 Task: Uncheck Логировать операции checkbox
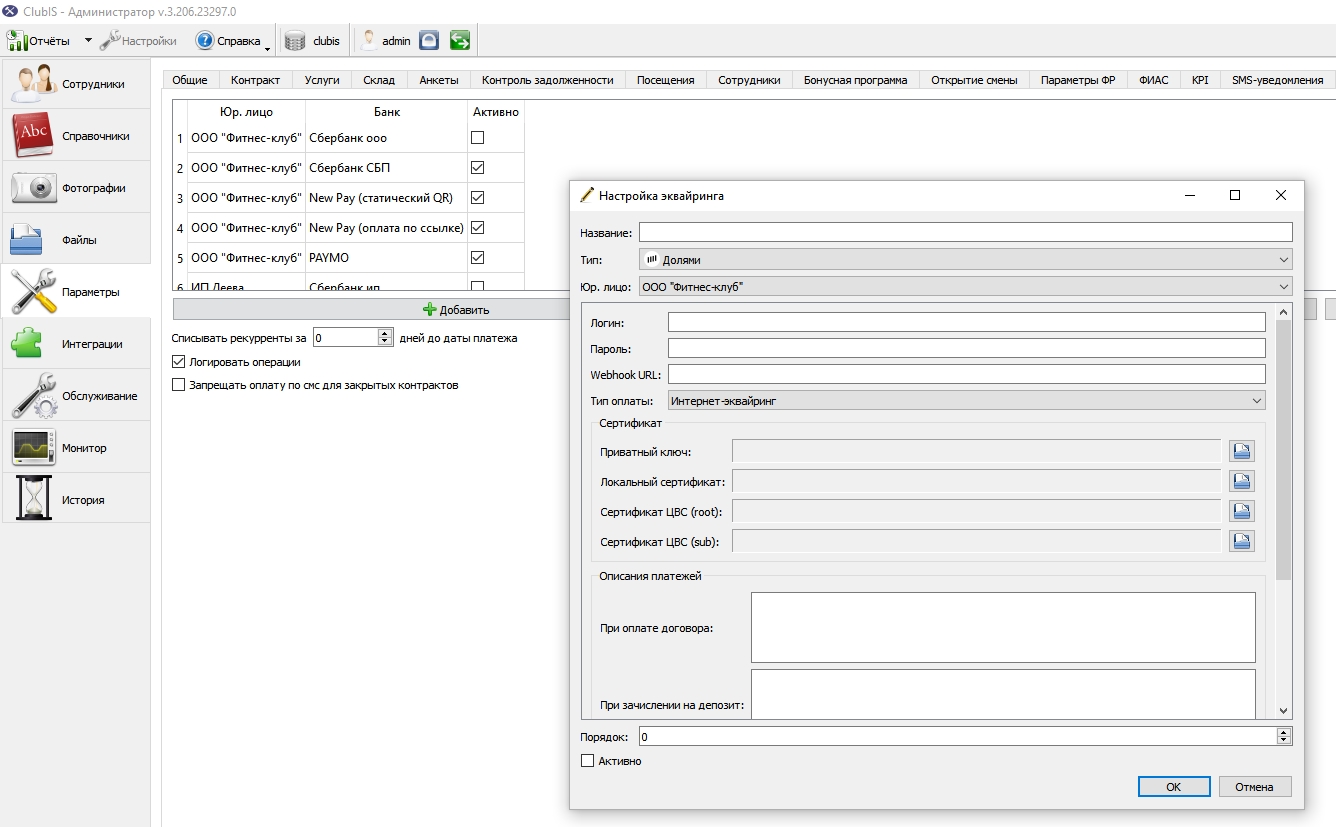tap(179, 362)
